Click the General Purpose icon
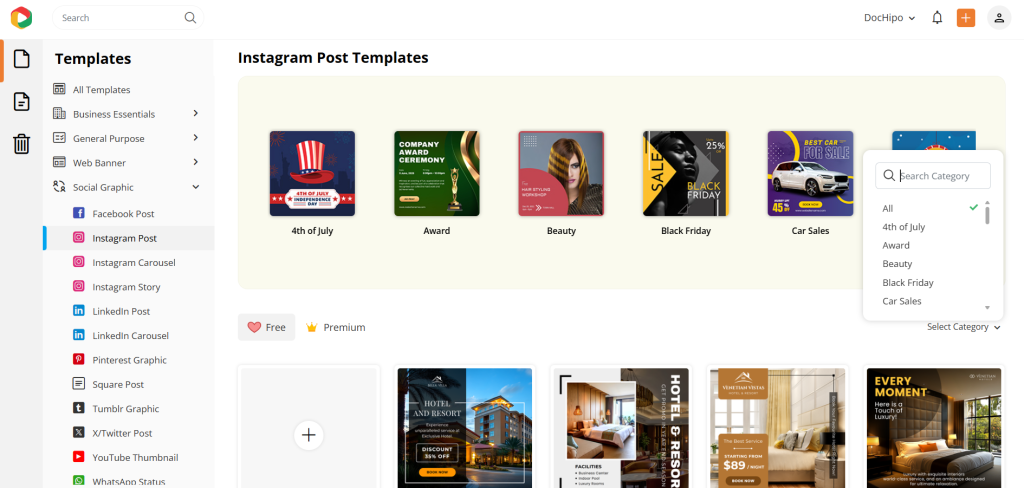The height and width of the screenshot is (488, 1024). pyautogui.click(x=59, y=138)
